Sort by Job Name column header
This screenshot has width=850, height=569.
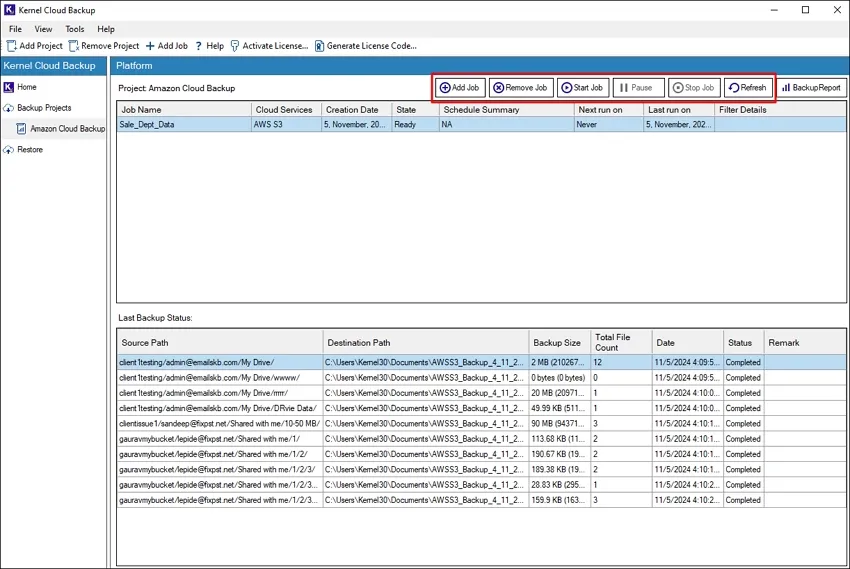(x=184, y=109)
